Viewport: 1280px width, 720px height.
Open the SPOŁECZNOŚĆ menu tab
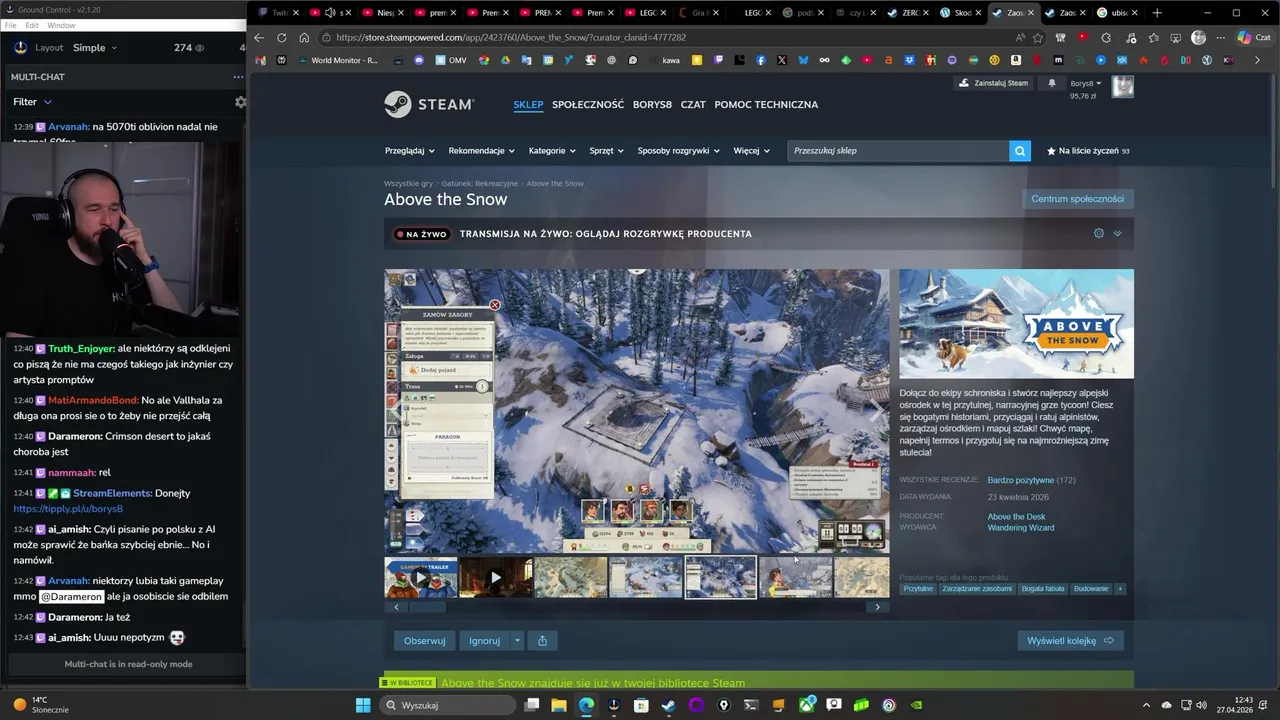pyautogui.click(x=588, y=104)
